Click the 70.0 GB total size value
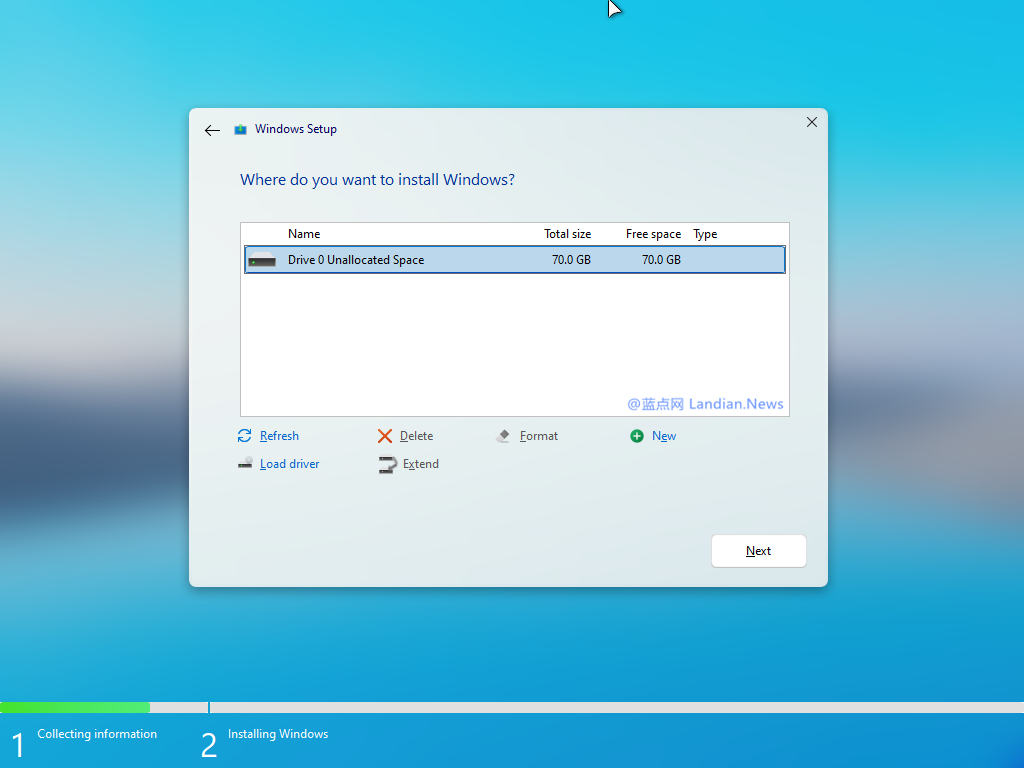This screenshot has height=768, width=1024. point(571,259)
